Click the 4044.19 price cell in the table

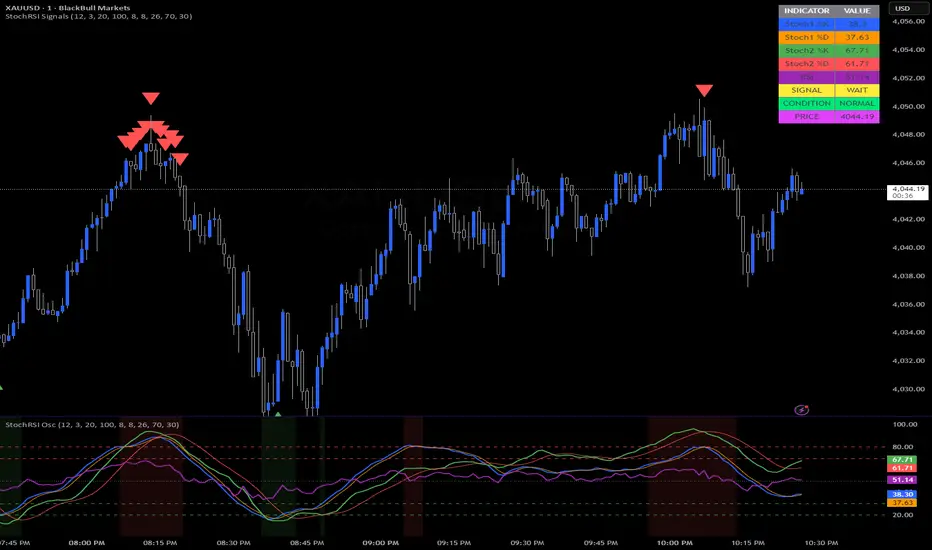point(857,117)
